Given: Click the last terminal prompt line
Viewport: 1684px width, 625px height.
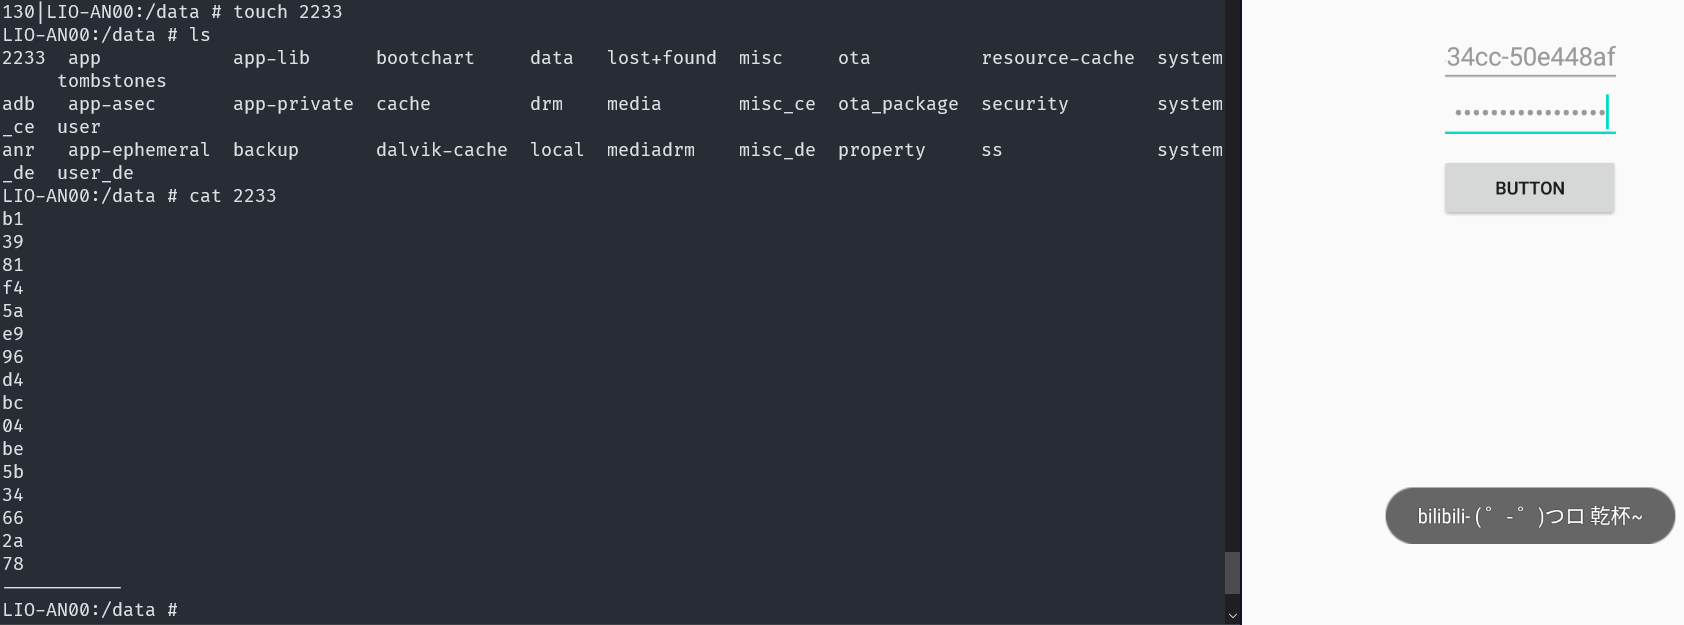Looking at the screenshot, I should pyautogui.click(x=90, y=610).
